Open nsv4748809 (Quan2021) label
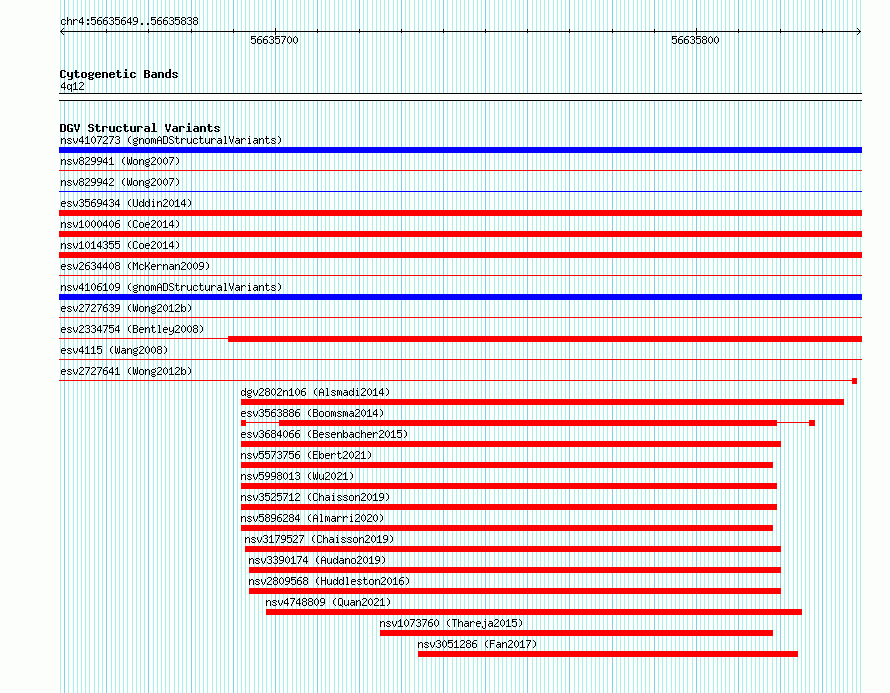This screenshot has height=693, width=890. [328, 602]
